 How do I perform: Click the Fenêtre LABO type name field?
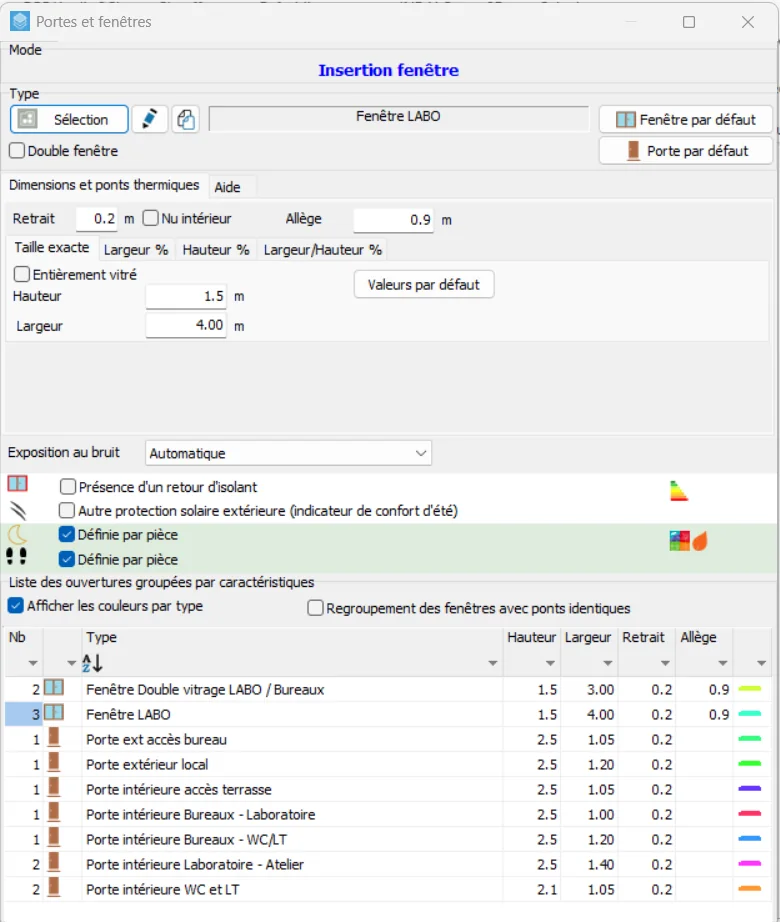pyautogui.click(x=399, y=118)
